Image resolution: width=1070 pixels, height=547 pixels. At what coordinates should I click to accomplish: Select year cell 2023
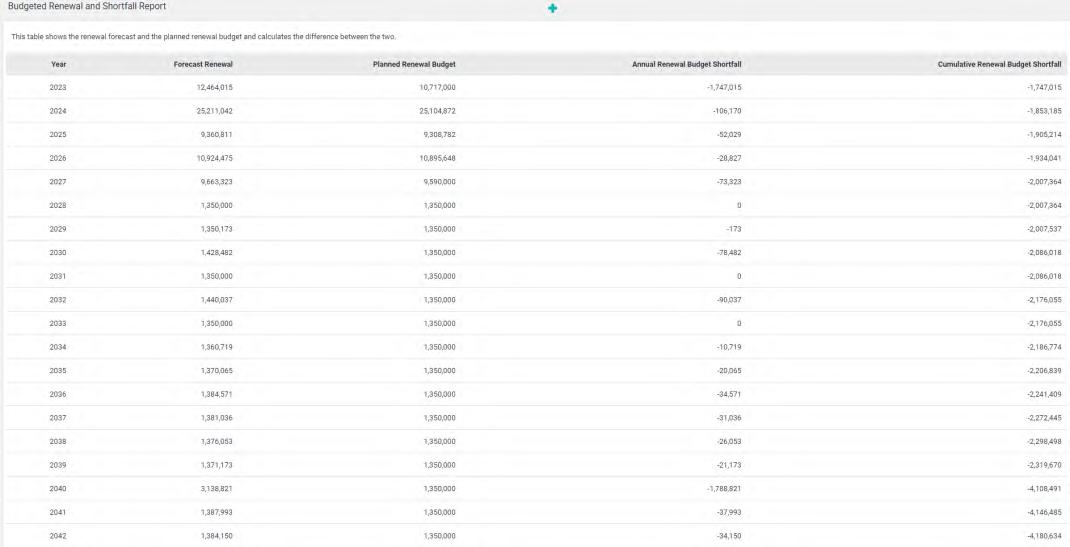[x=58, y=87]
